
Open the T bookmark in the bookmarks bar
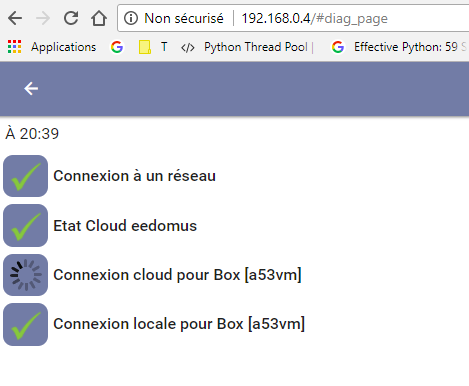[164, 47]
